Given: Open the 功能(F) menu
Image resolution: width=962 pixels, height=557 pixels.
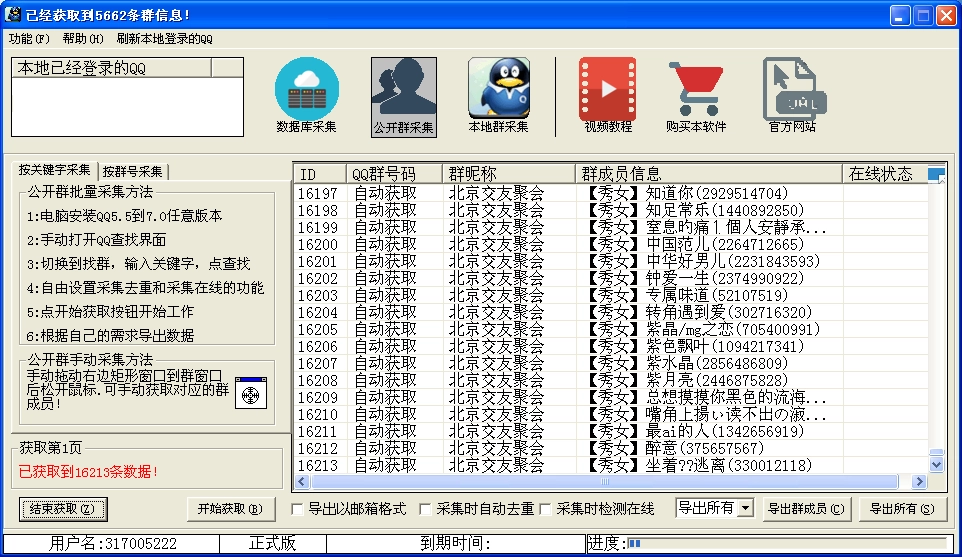Looking at the screenshot, I should pyautogui.click(x=29, y=39).
